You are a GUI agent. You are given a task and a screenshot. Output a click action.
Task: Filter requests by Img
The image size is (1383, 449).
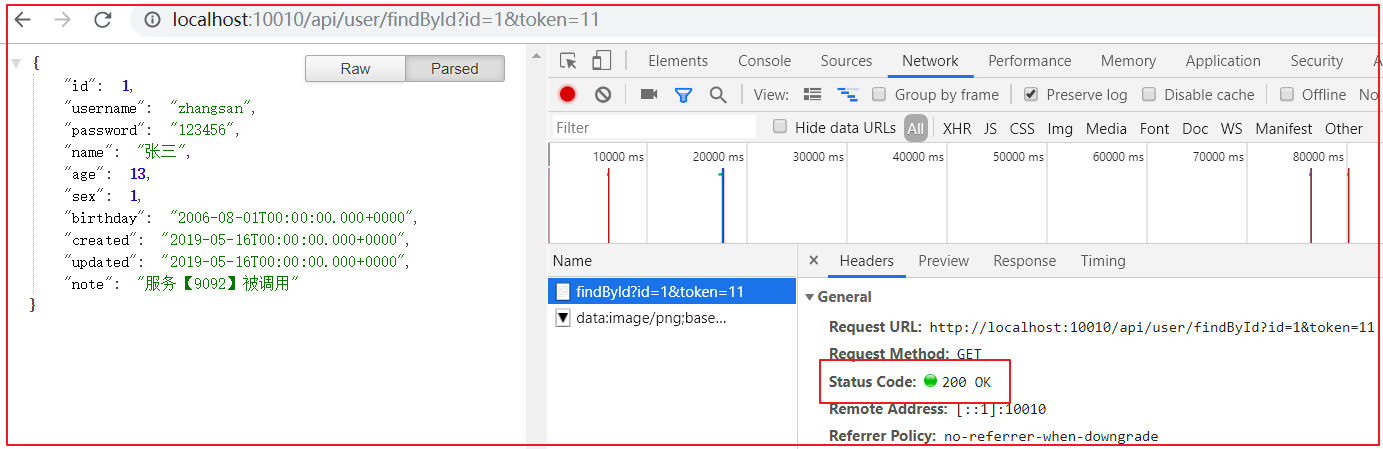coord(1060,128)
